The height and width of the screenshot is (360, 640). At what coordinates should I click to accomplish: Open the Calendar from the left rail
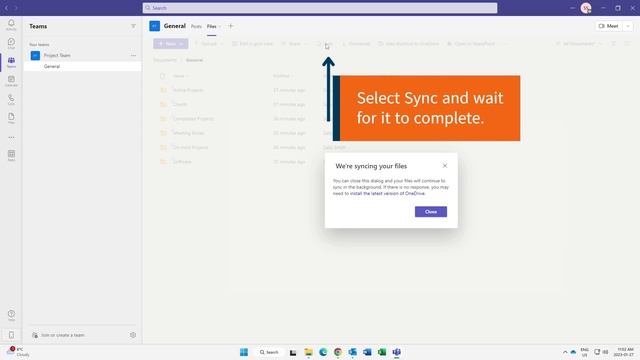coord(11,81)
